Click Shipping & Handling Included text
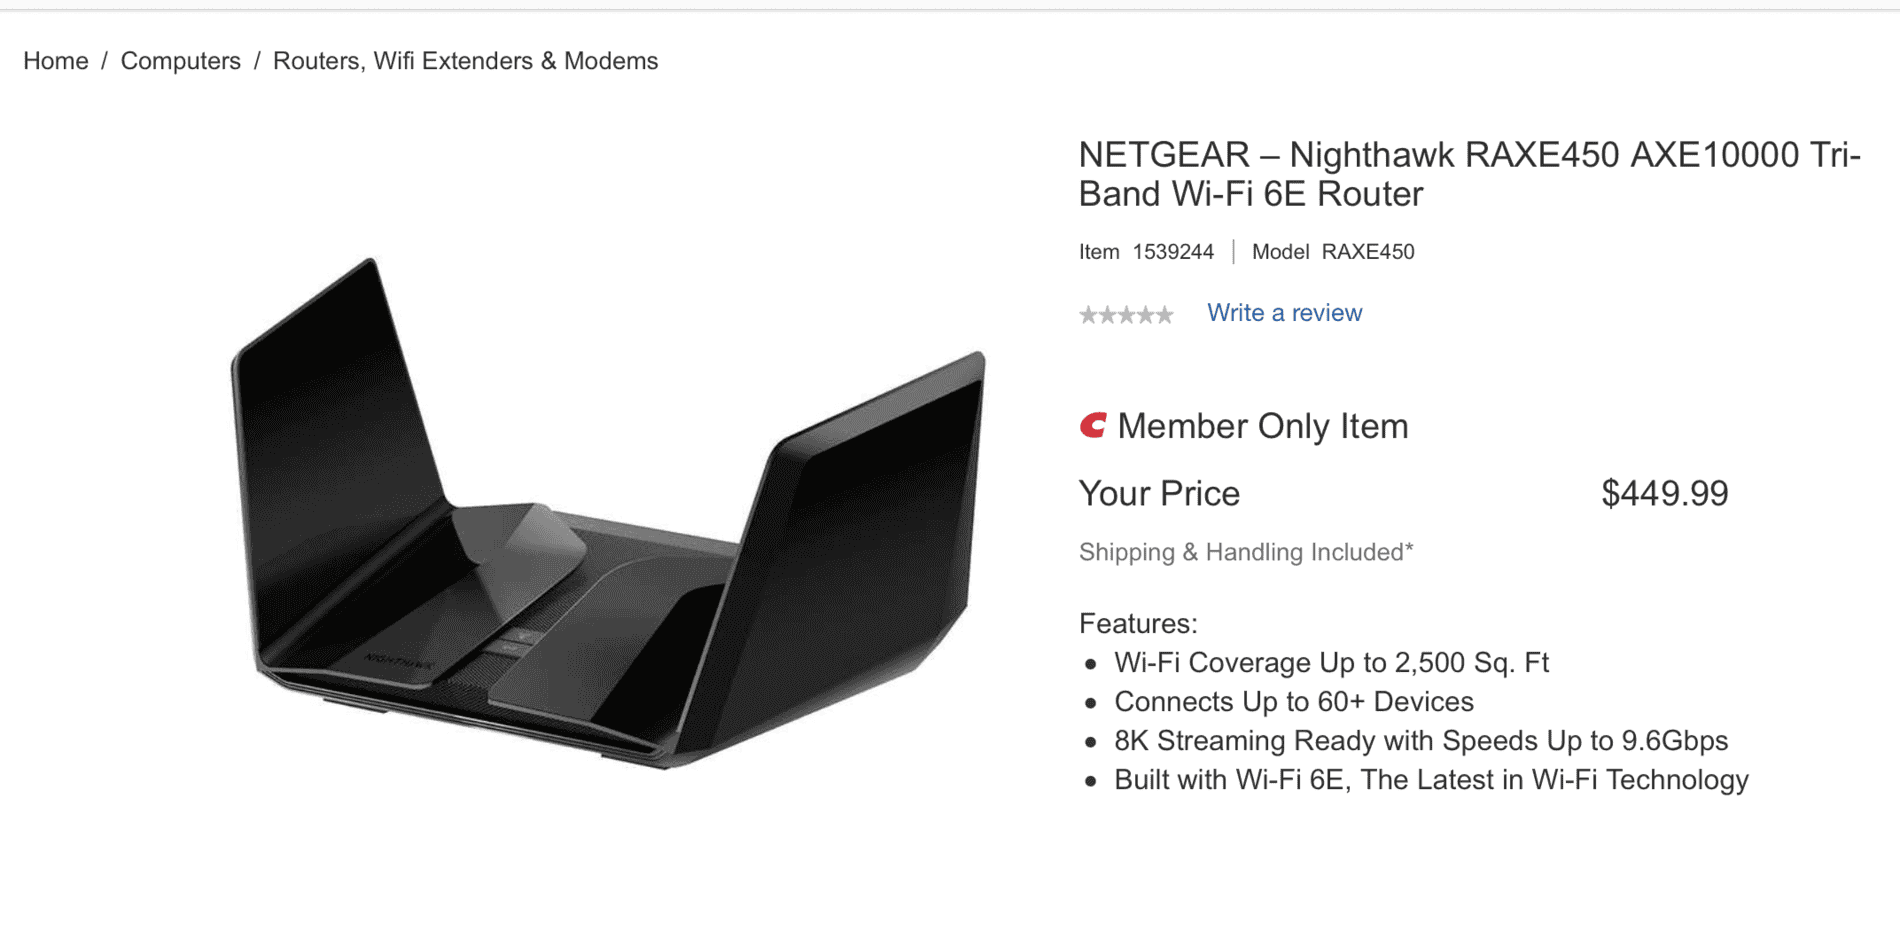Viewport: 1900px width, 947px height. click(1246, 552)
